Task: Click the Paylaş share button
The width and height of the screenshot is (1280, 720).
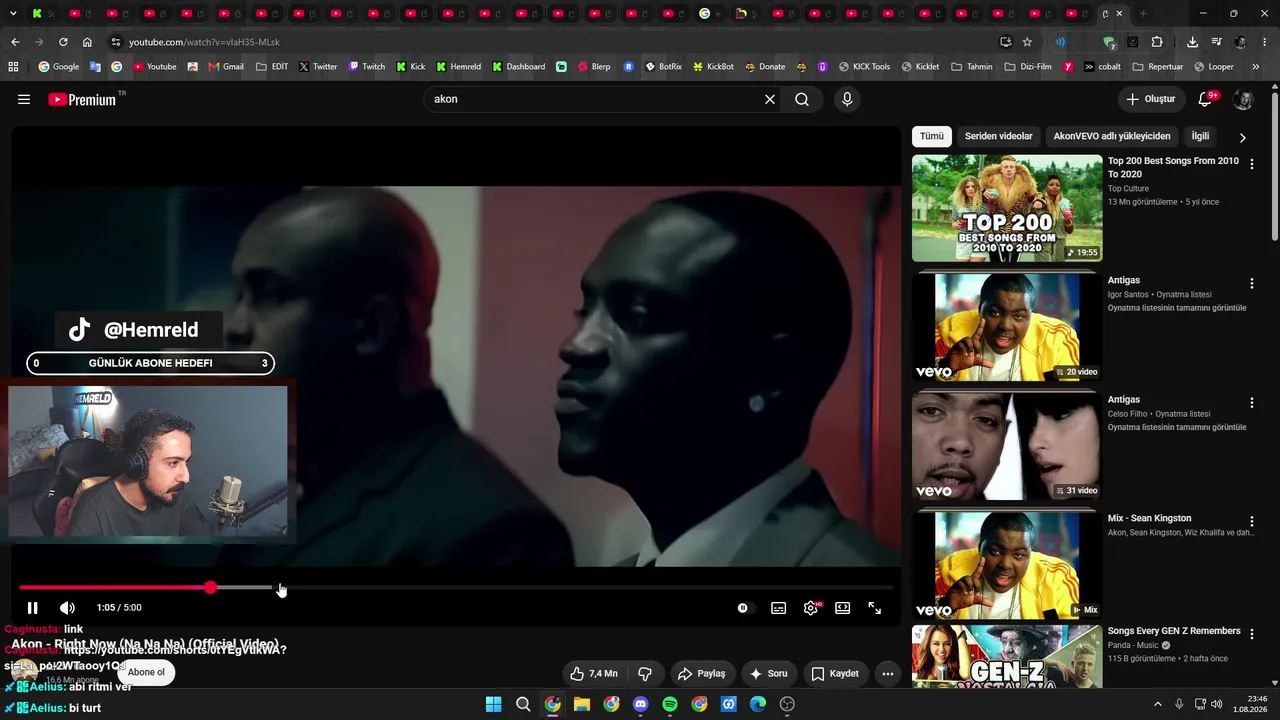Action: (x=701, y=674)
